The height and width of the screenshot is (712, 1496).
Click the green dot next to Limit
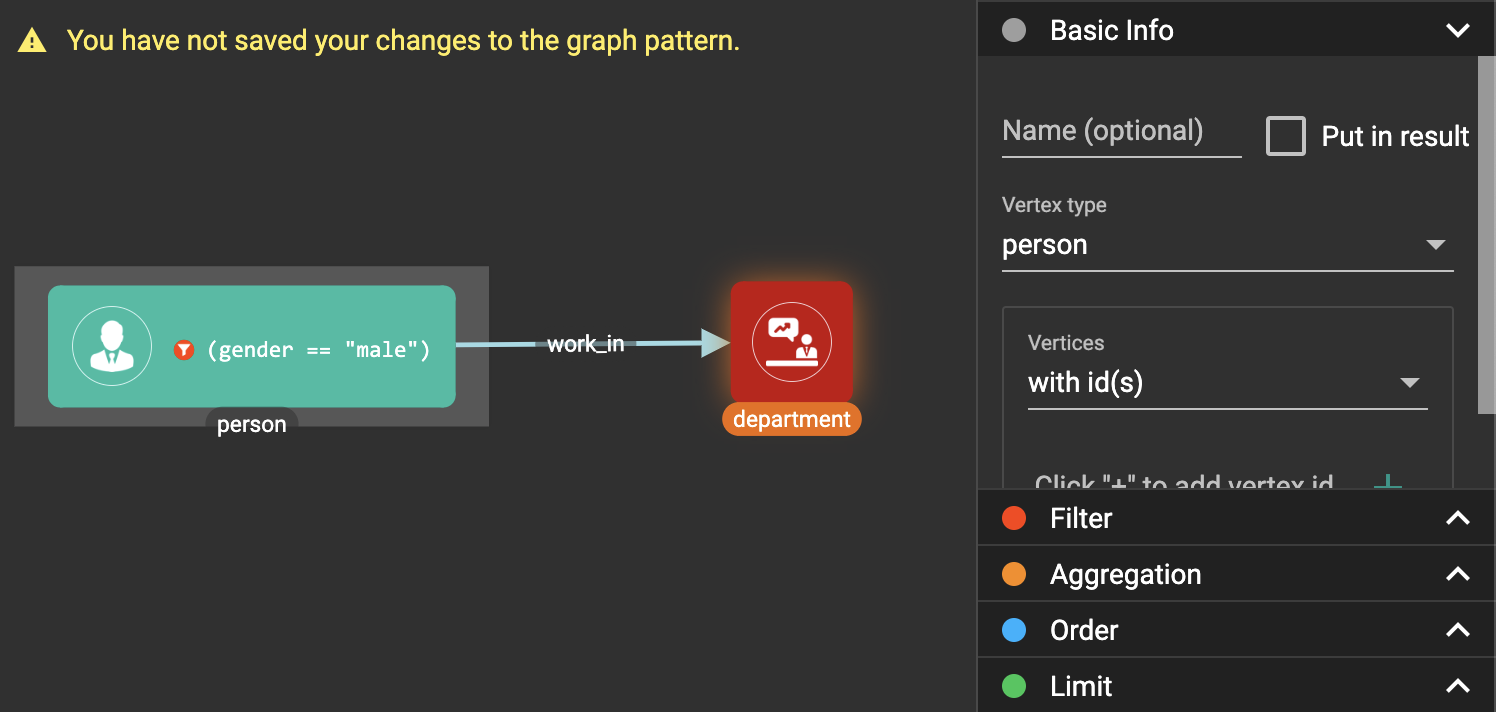coord(1014,686)
